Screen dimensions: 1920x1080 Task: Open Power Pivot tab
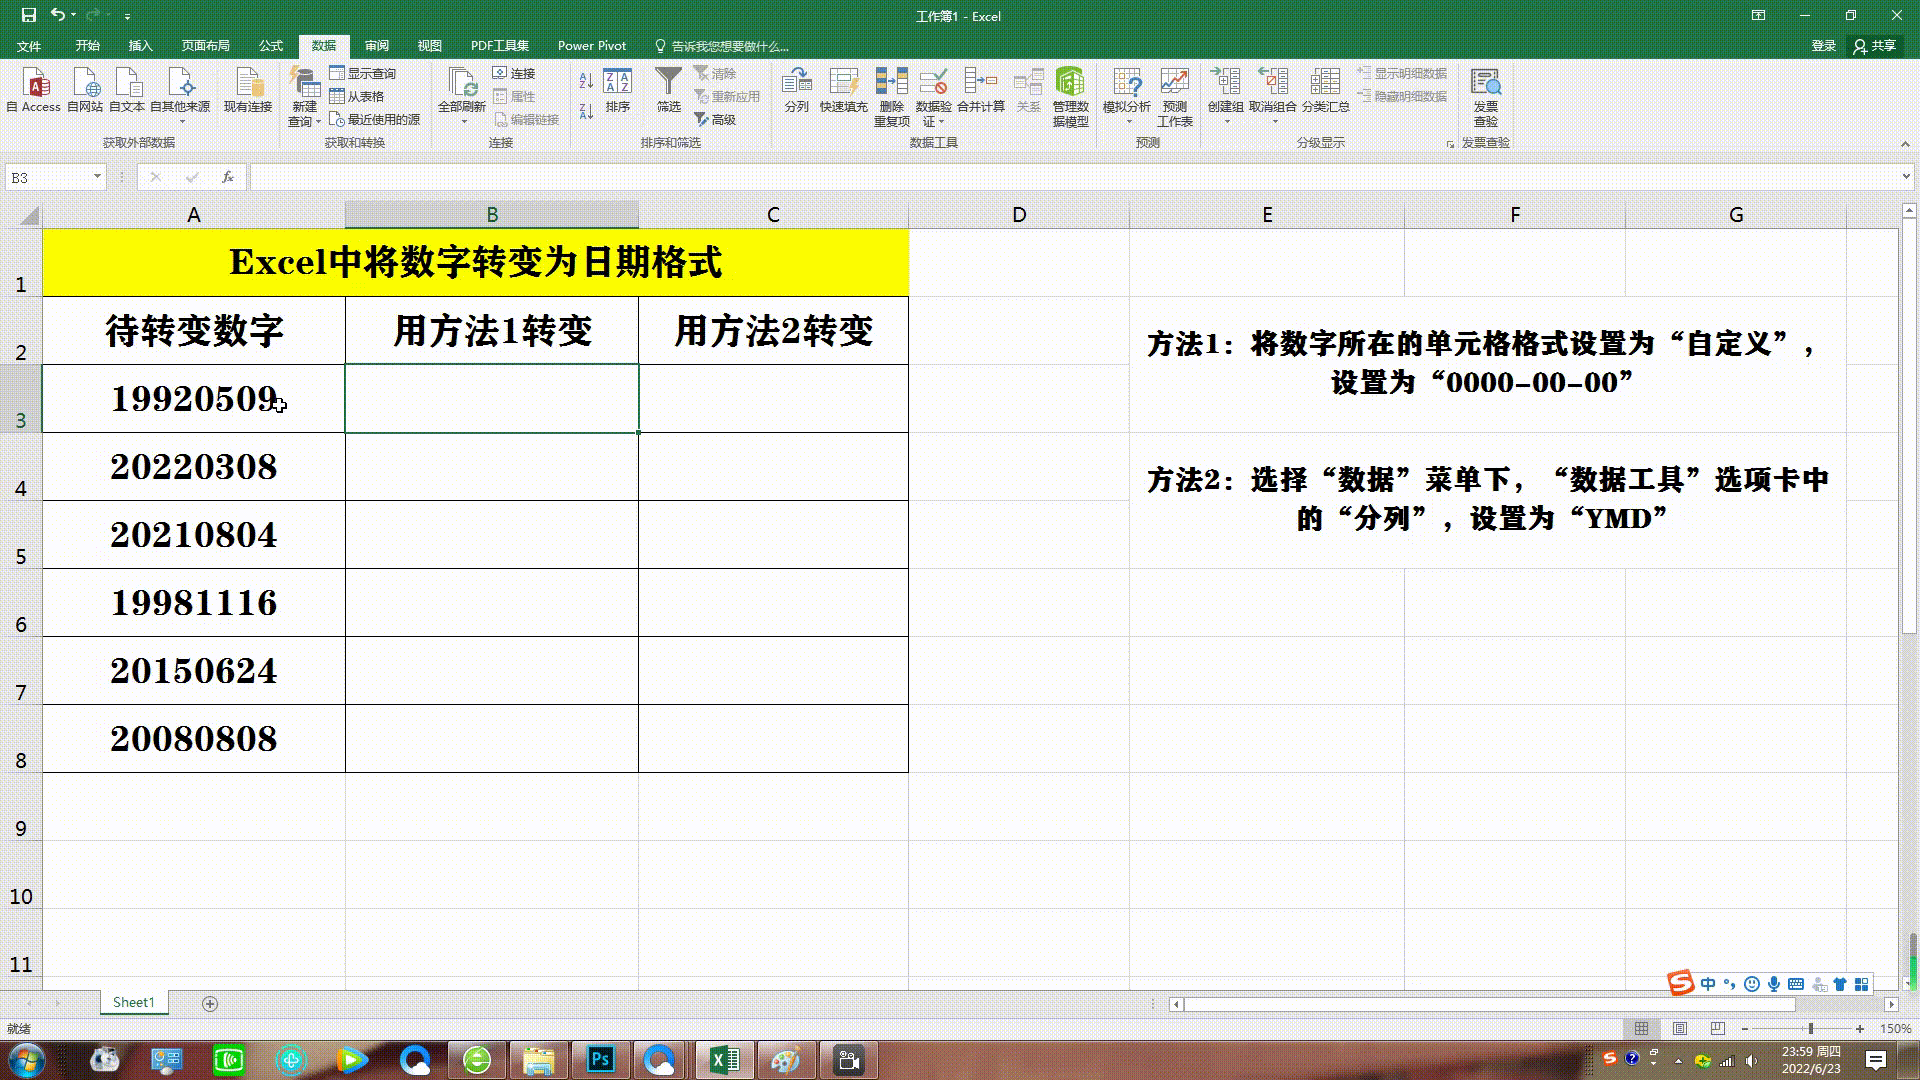pos(592,46)
